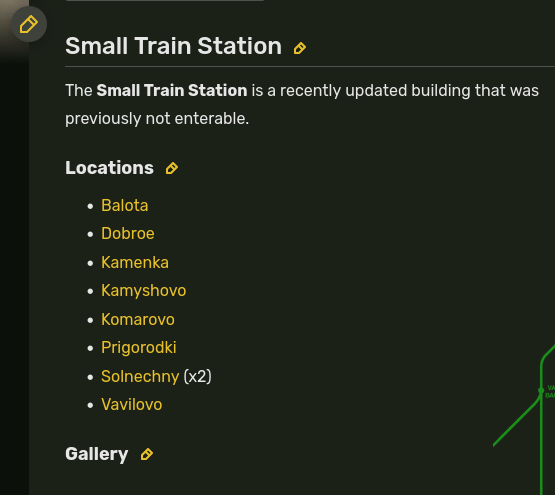Screen dimensions: 555x495
Task: Open the Solnechny location link
Action: [x=140, y=376]
